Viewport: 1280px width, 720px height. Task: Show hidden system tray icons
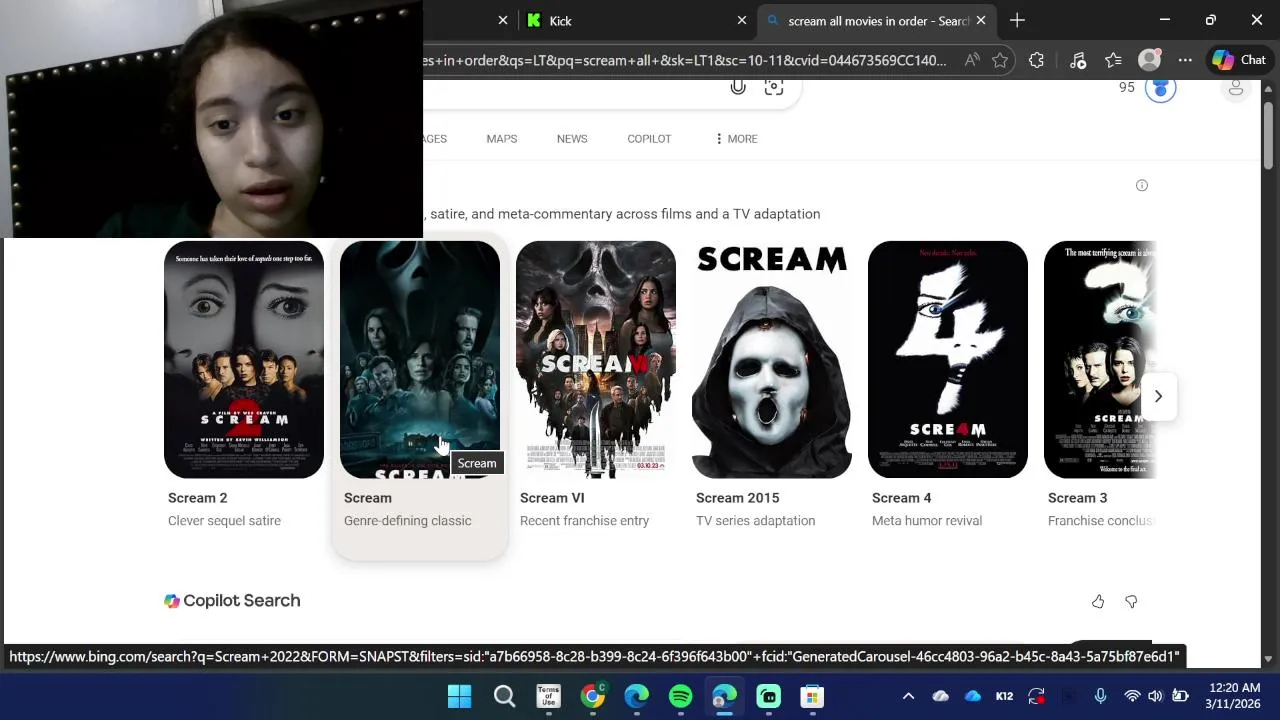pos(908,696)
